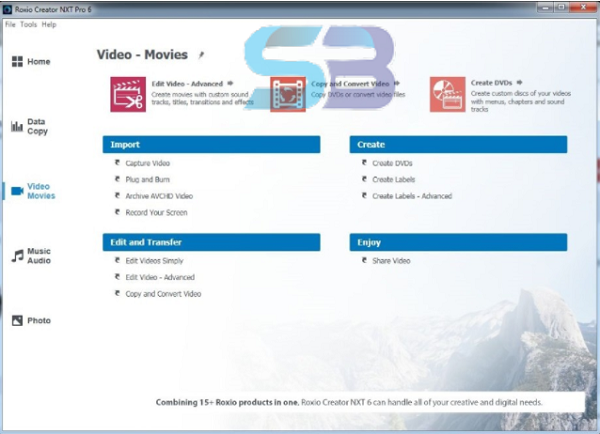Click the Enjoy section header
The image size is (600, 434).
click(458, 242)
